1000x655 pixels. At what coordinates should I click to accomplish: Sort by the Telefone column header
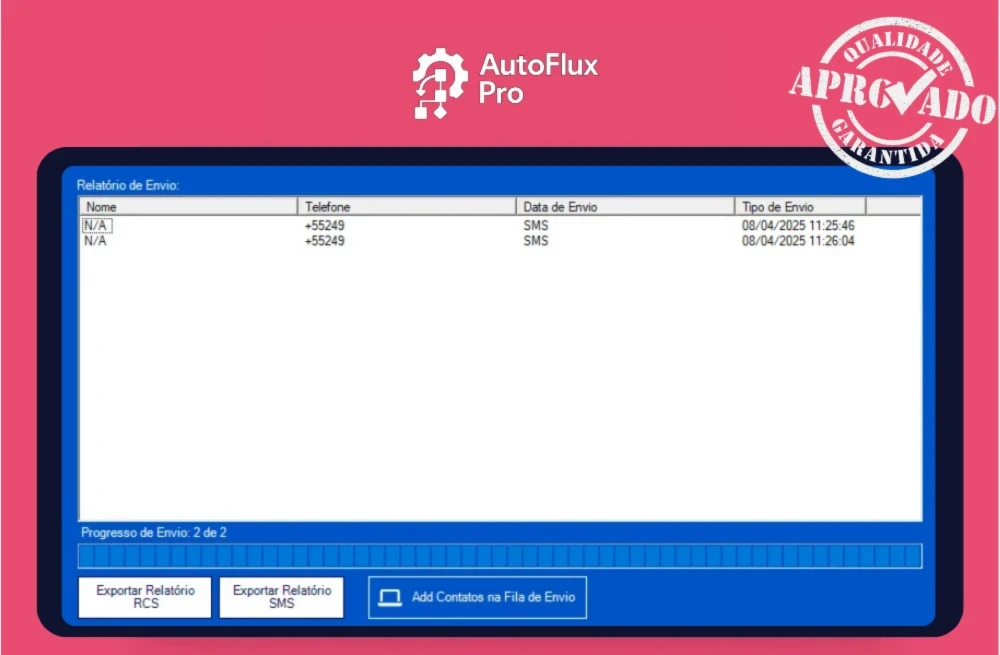pos(406,207)
